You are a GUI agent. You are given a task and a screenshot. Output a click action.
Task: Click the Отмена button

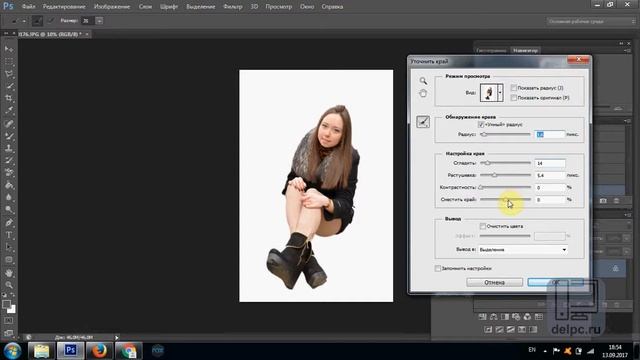click(x=494, y=282)
